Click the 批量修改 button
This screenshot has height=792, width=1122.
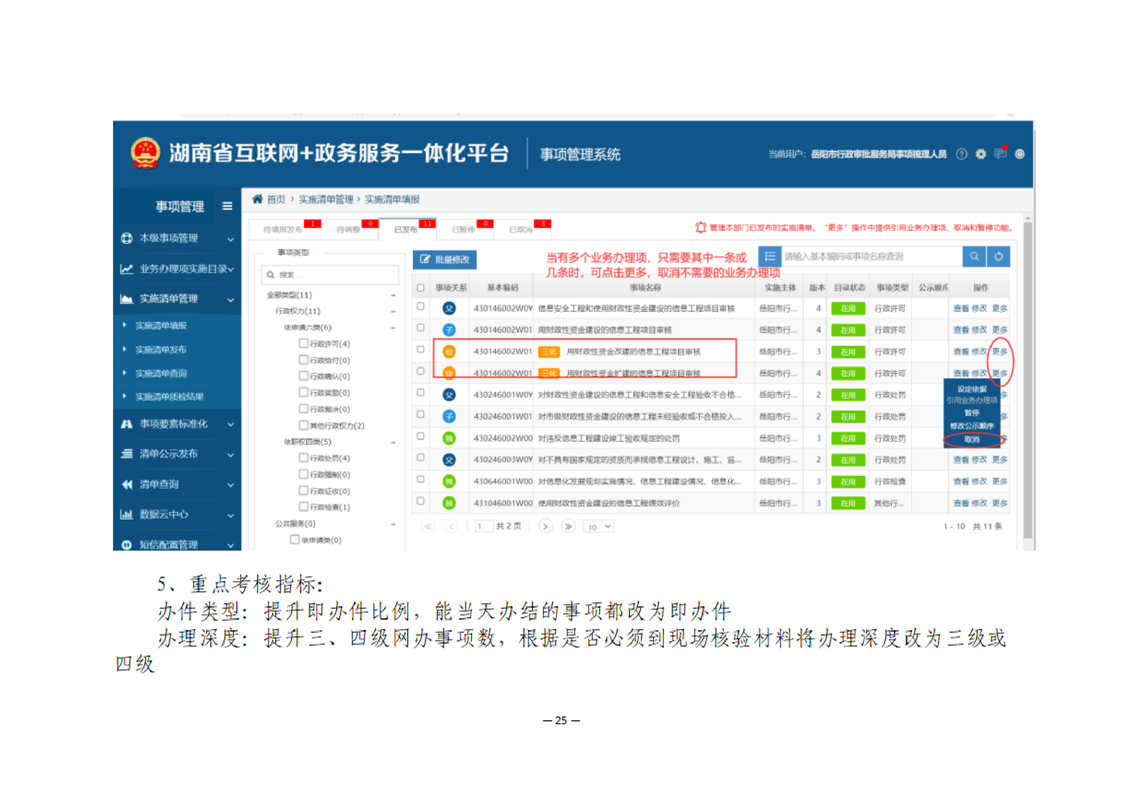point(445,259)
